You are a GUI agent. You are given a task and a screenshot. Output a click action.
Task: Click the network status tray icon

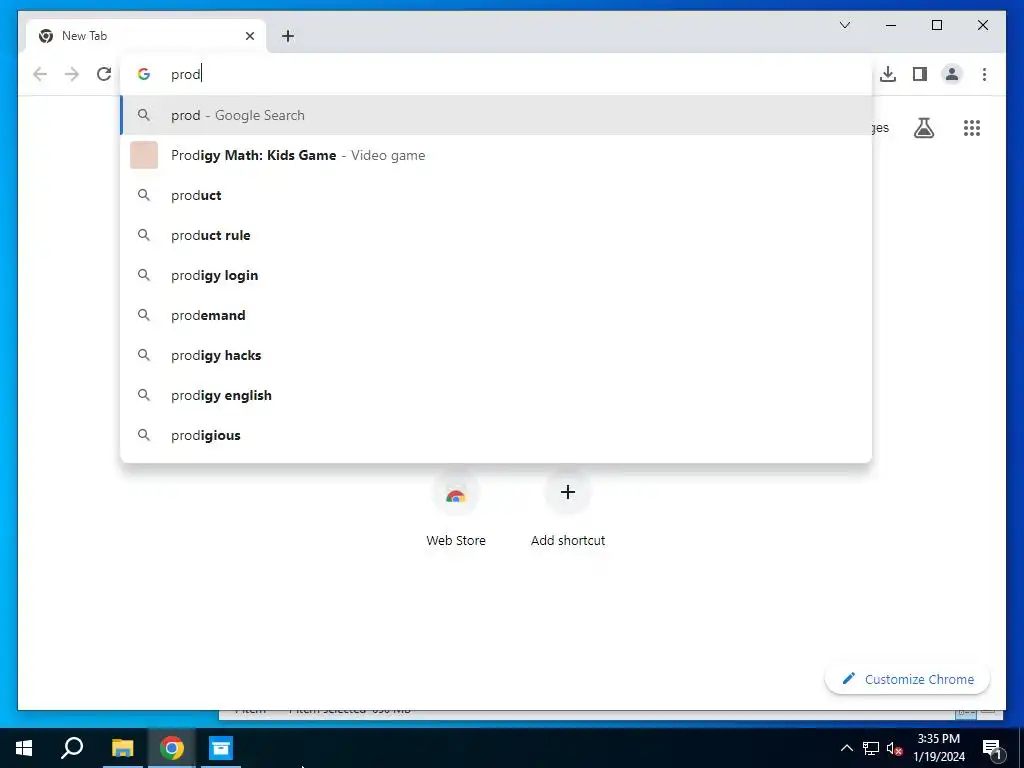click(871, 748)
